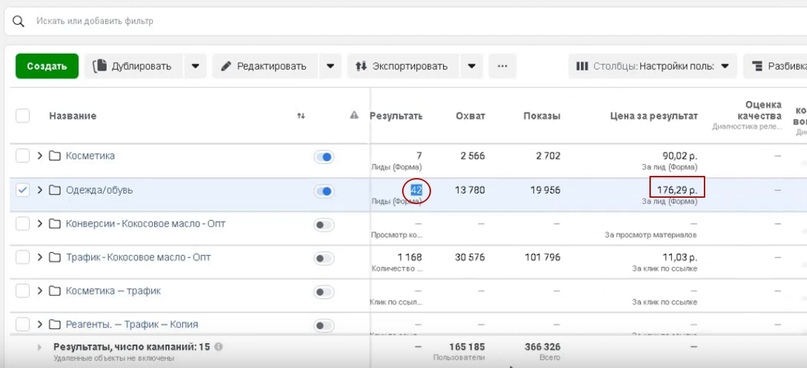This screenshot has height=368, width=807.
Task: Expand the Косметика campaign row
Action: tap(40, 156)
